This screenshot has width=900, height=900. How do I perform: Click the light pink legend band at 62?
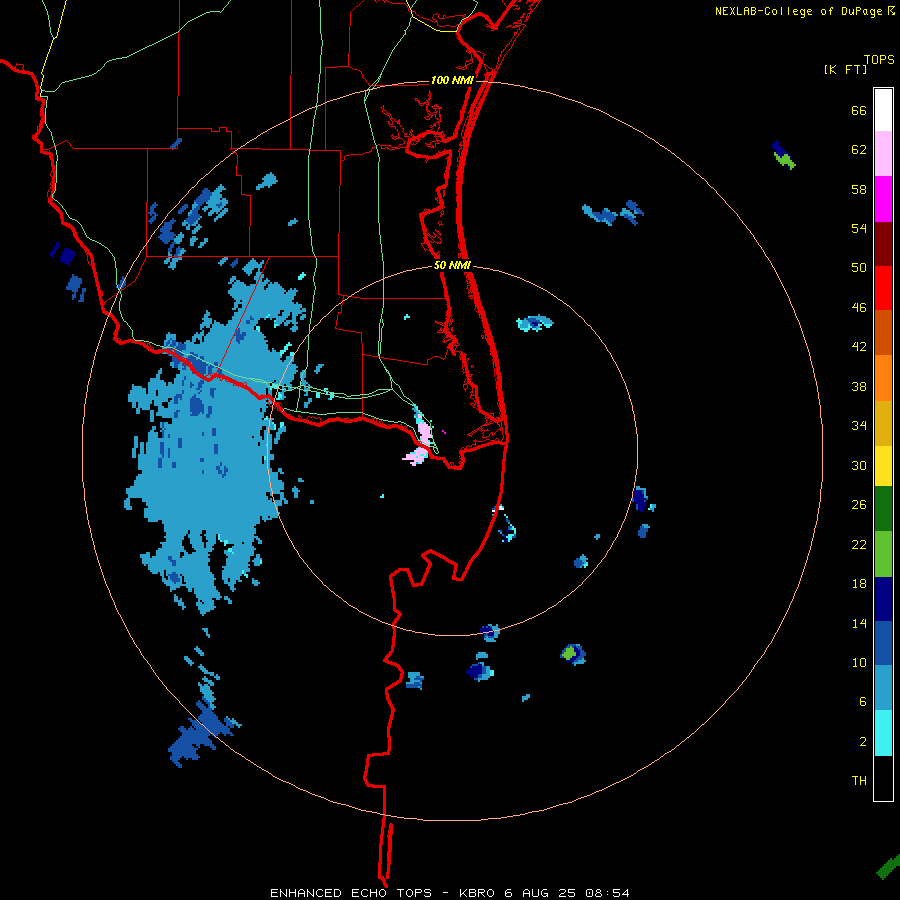point(883,153)
